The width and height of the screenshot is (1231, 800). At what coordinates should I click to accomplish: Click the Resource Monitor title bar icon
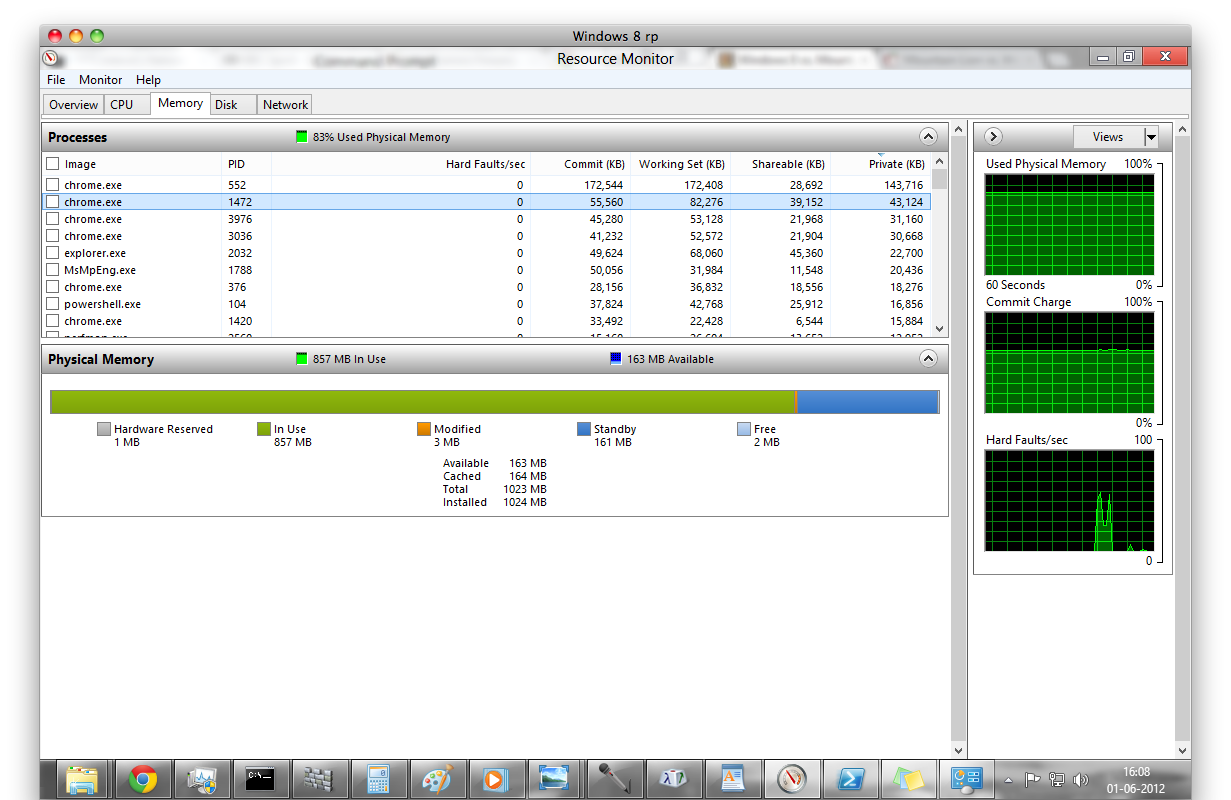click(51, 59)
